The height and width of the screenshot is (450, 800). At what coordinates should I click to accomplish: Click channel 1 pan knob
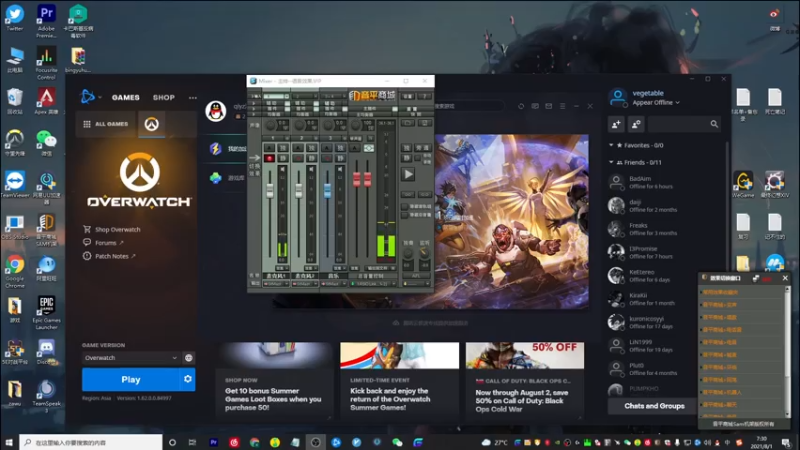click(x=270, y=124)
